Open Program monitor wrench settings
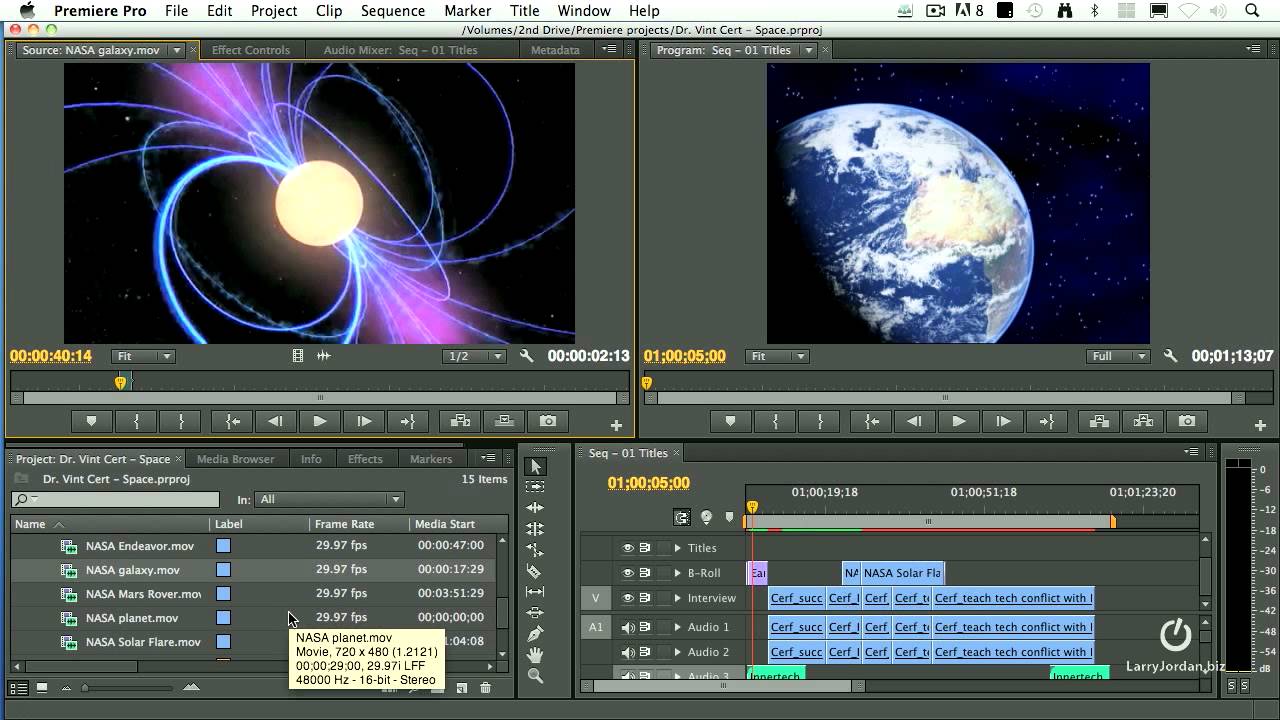This screenshot has height=720, width=1280. [x=1170, y=356]
